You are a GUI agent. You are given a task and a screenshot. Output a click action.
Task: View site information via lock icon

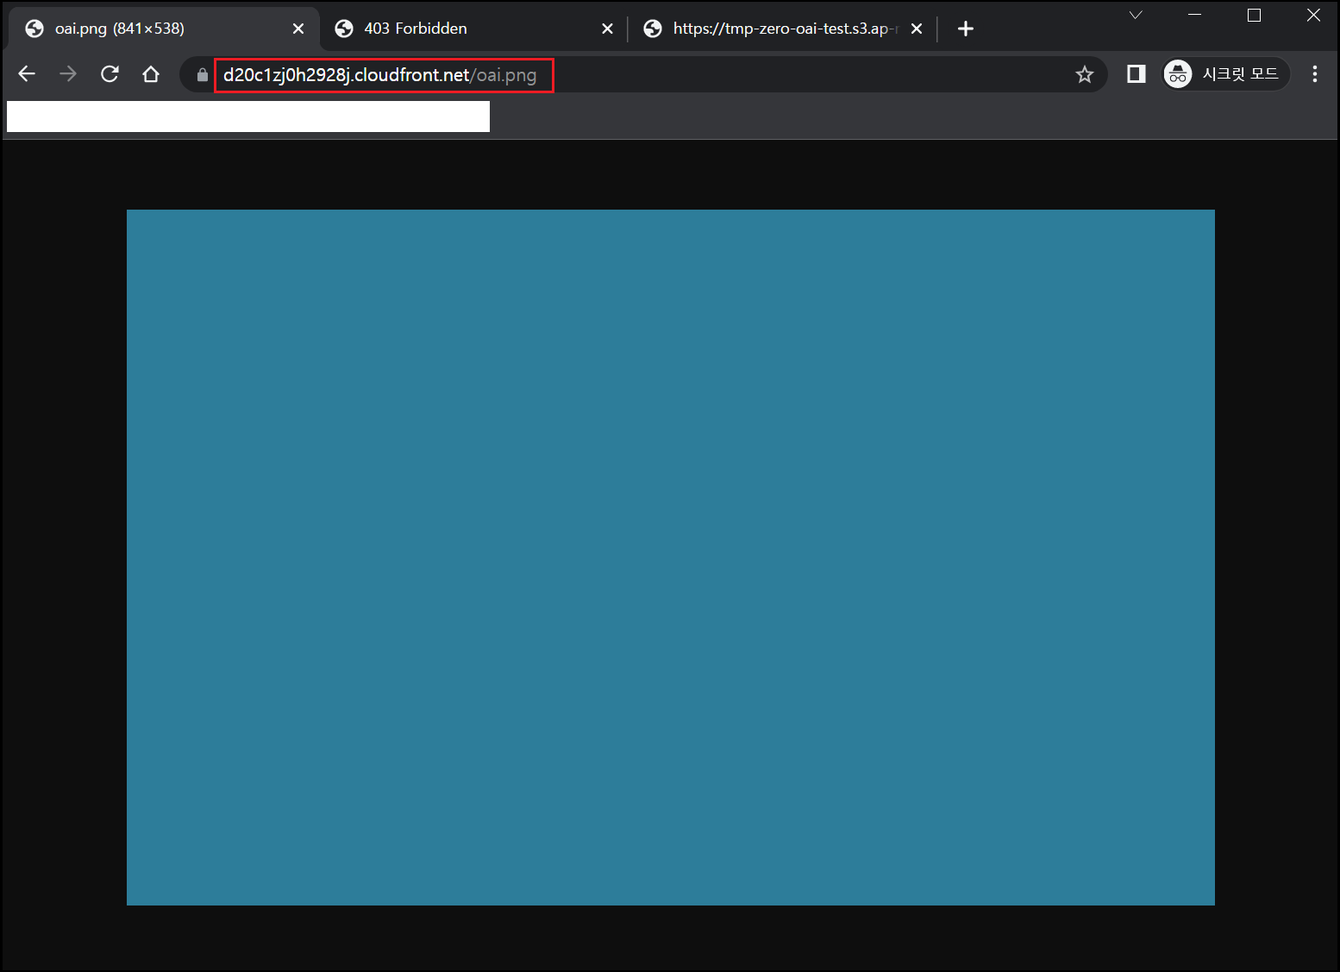pyautogui.click(x=202, y=75)
